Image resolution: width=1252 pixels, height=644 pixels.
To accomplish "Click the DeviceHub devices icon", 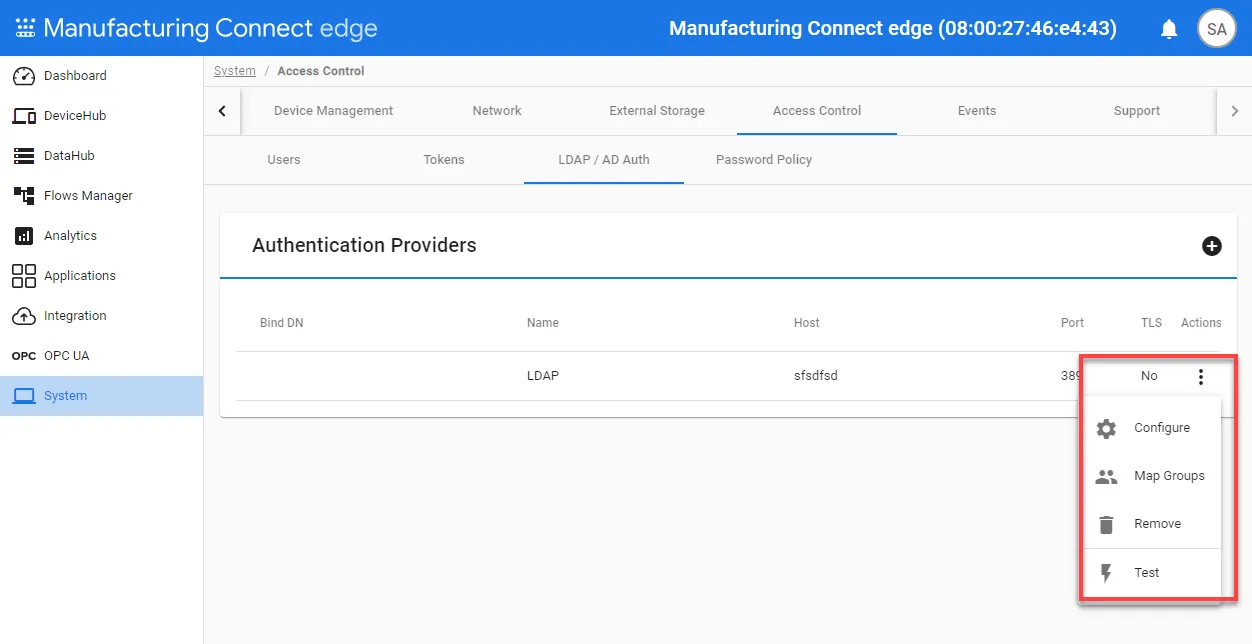I will (x=24, y=116).
